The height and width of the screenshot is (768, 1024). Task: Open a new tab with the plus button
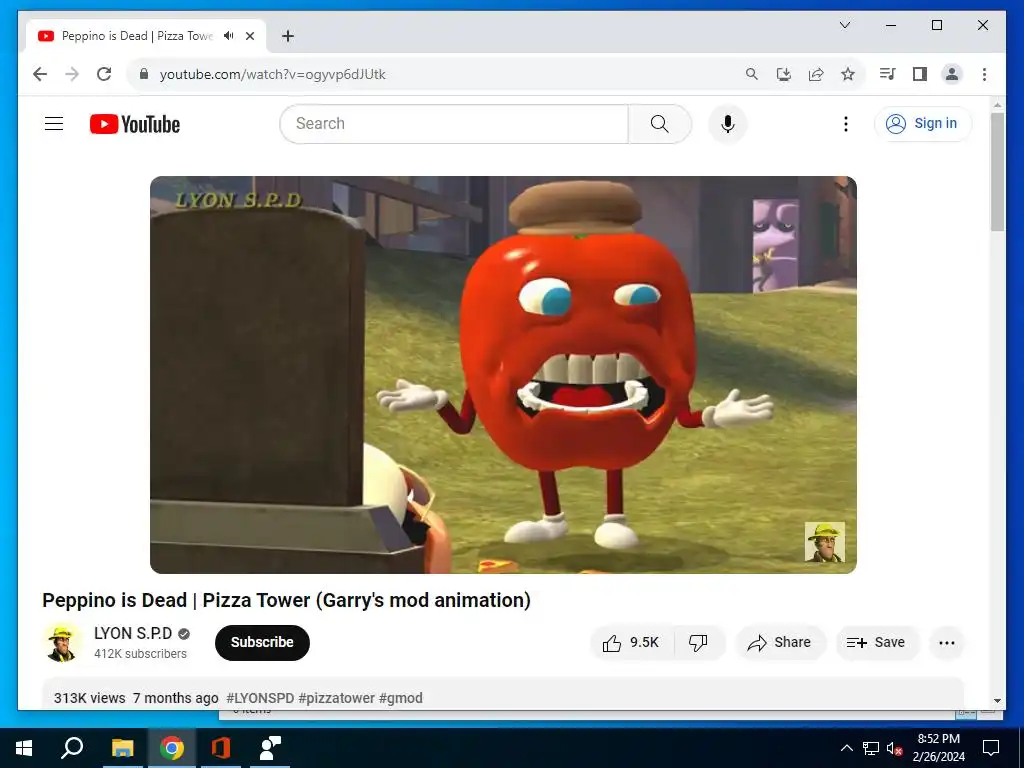tap(288, 36)
